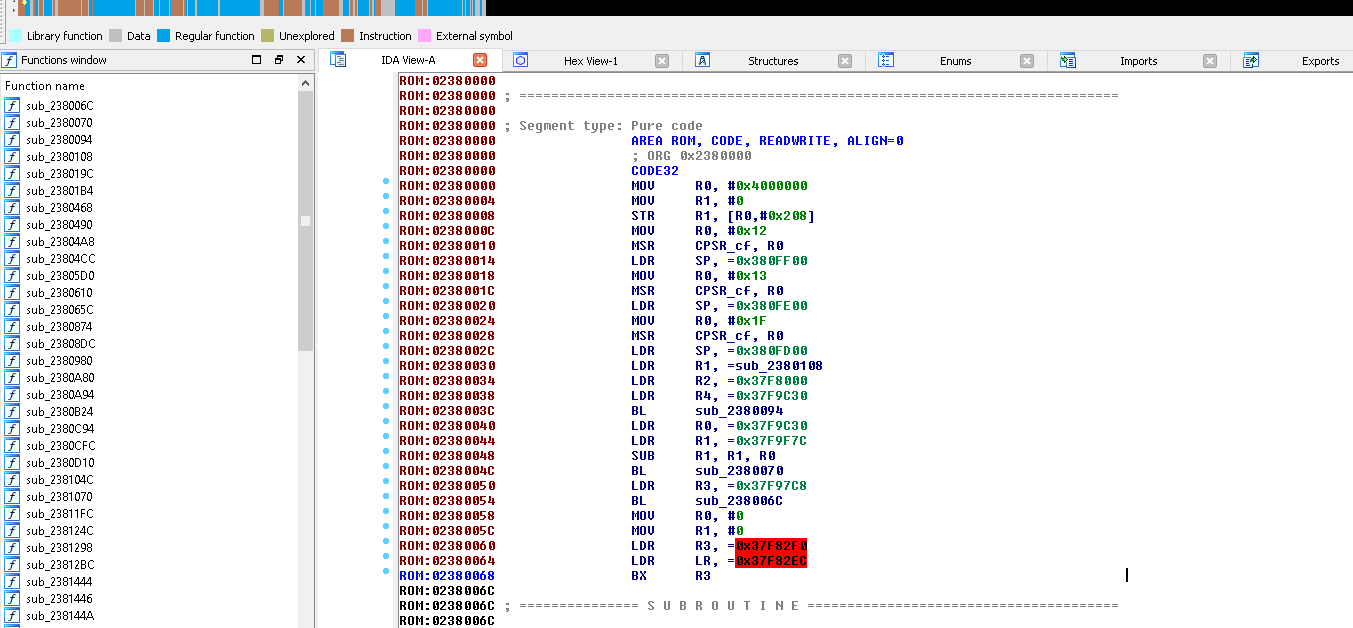Image resolution: width=1353 pixels, height=628 pixels.
Task: Click function icon beside sub_238006C
Action: (12, 105)
